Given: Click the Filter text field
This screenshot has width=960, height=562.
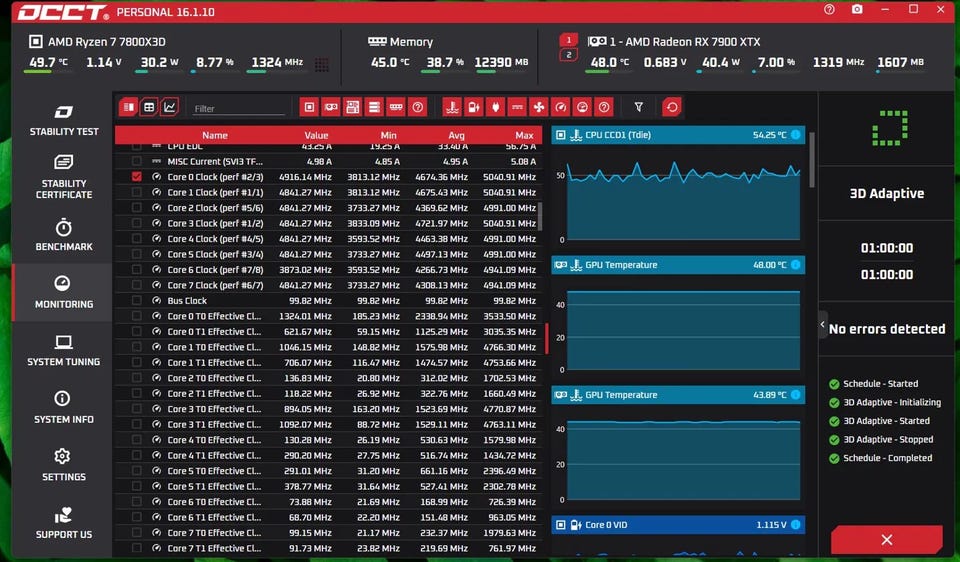Looking at the screenshot, I should pyautogui.click(x=238, y=108).
